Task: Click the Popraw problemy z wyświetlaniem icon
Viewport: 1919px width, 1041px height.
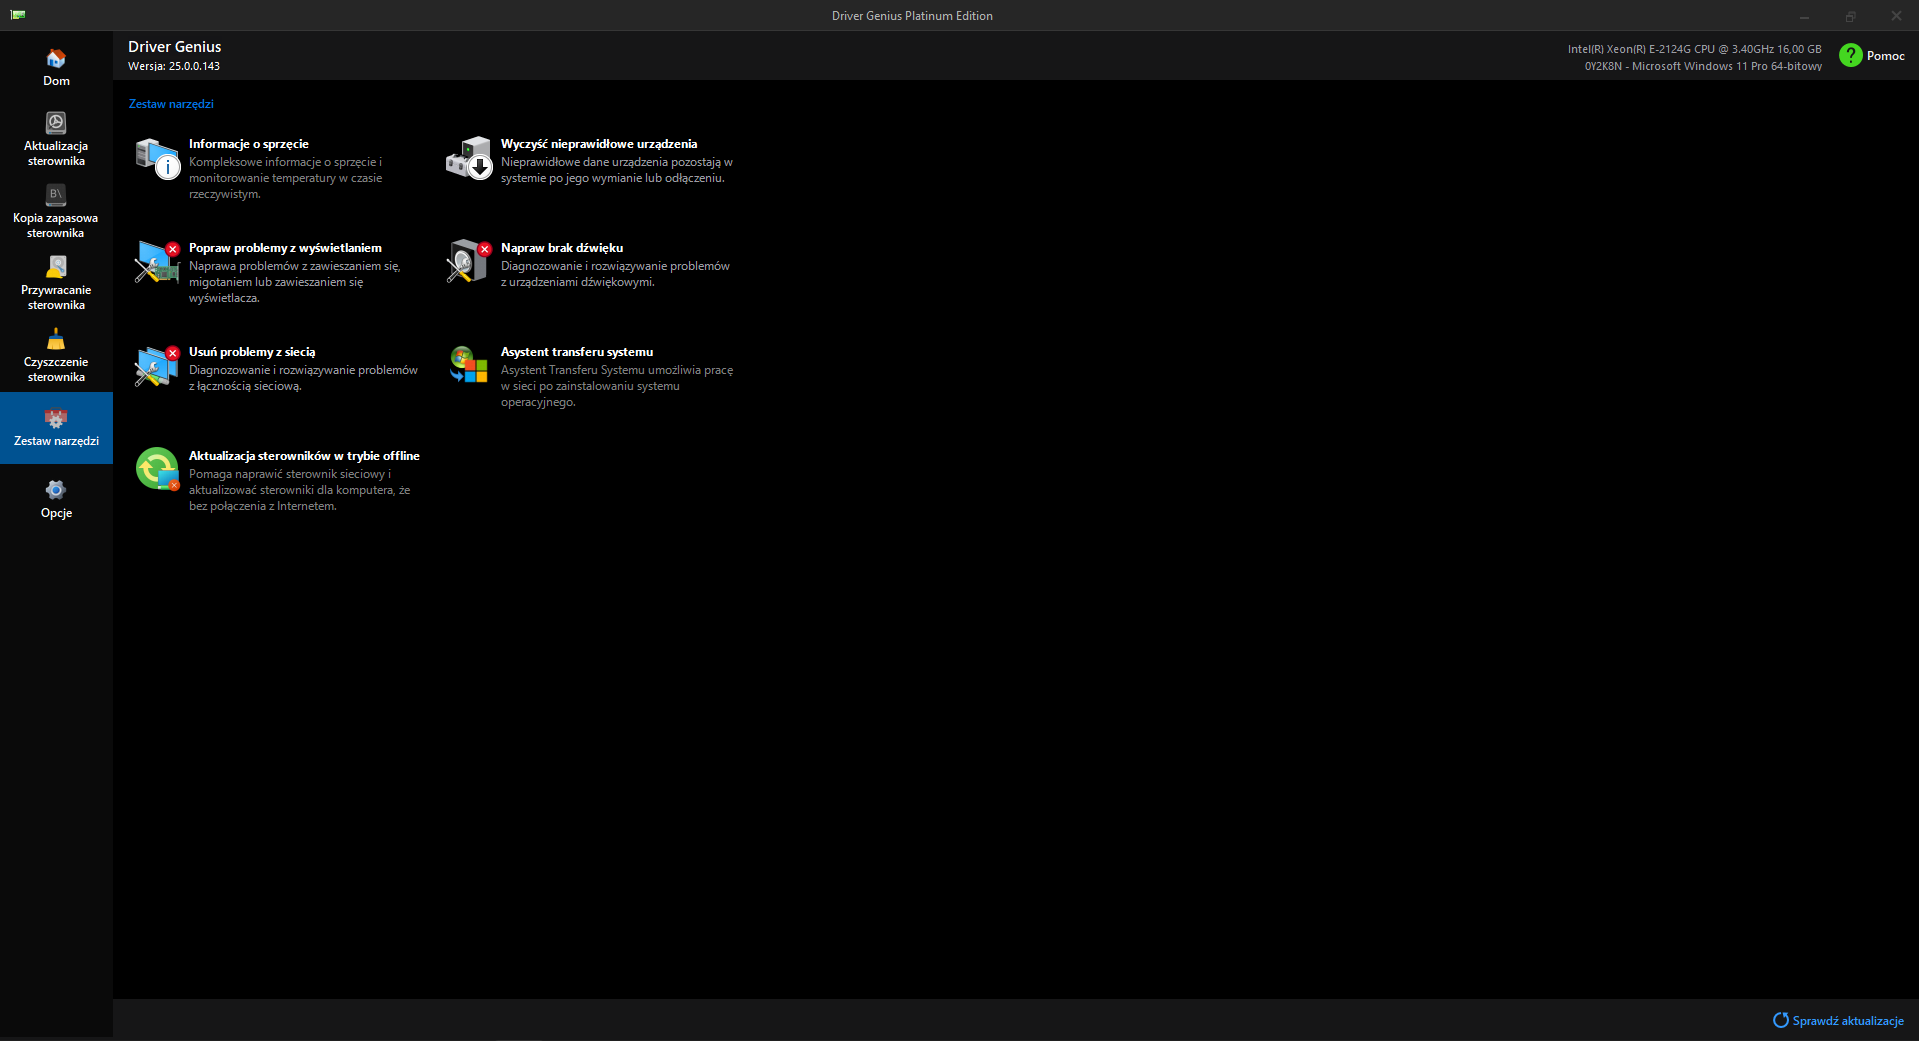Action: pos(157,262)
